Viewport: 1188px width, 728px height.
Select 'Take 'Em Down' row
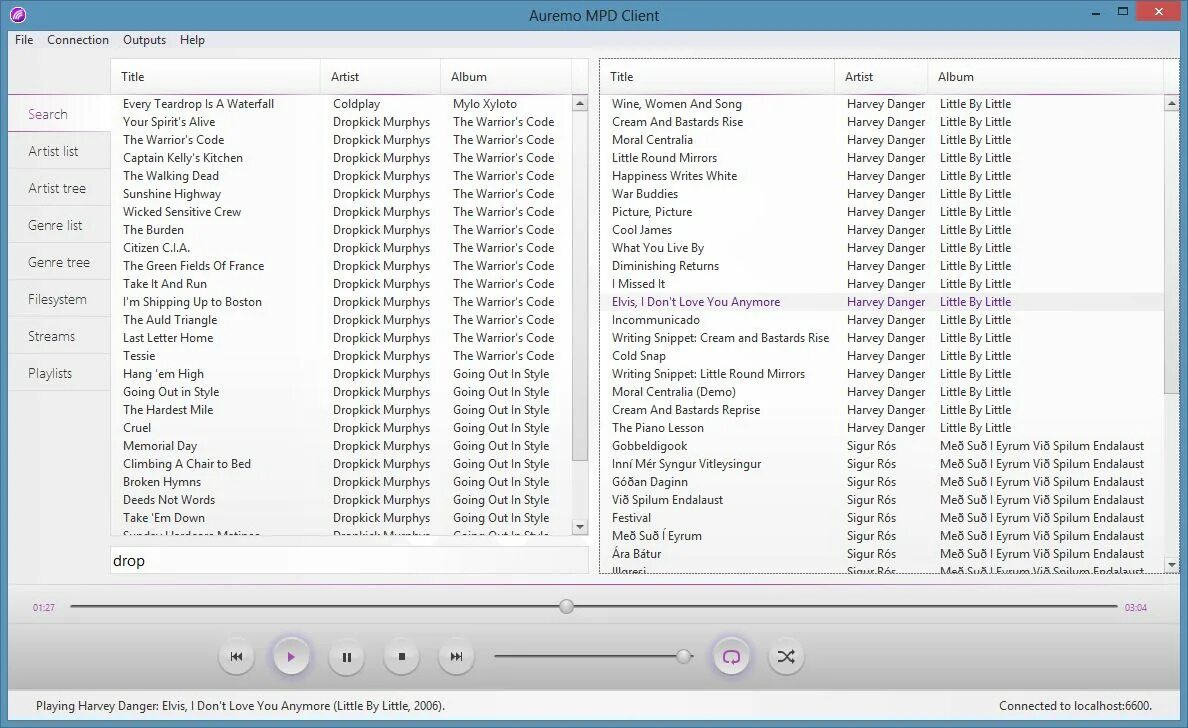pos(342,518)
